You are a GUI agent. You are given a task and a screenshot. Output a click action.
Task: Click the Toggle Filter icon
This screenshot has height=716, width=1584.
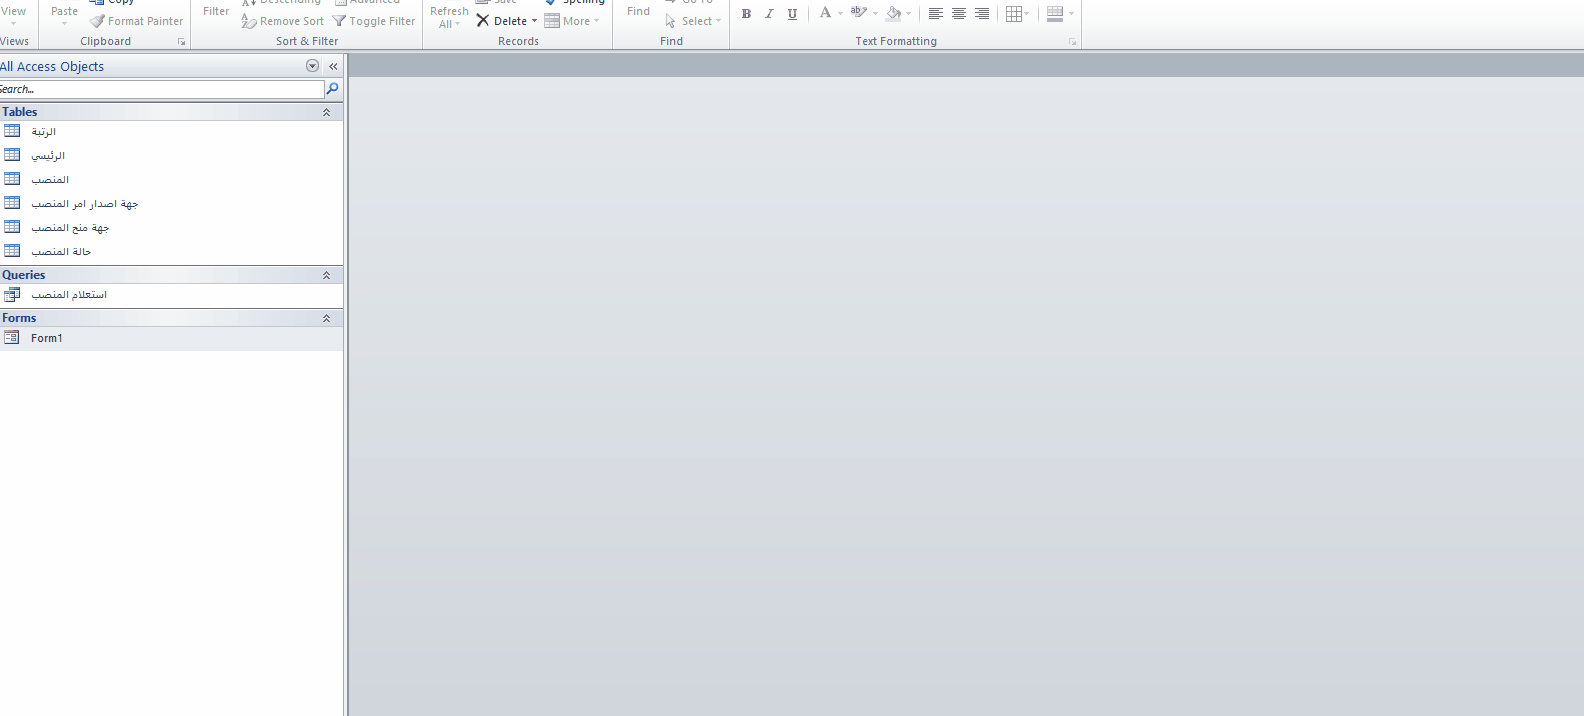[339, 21]
